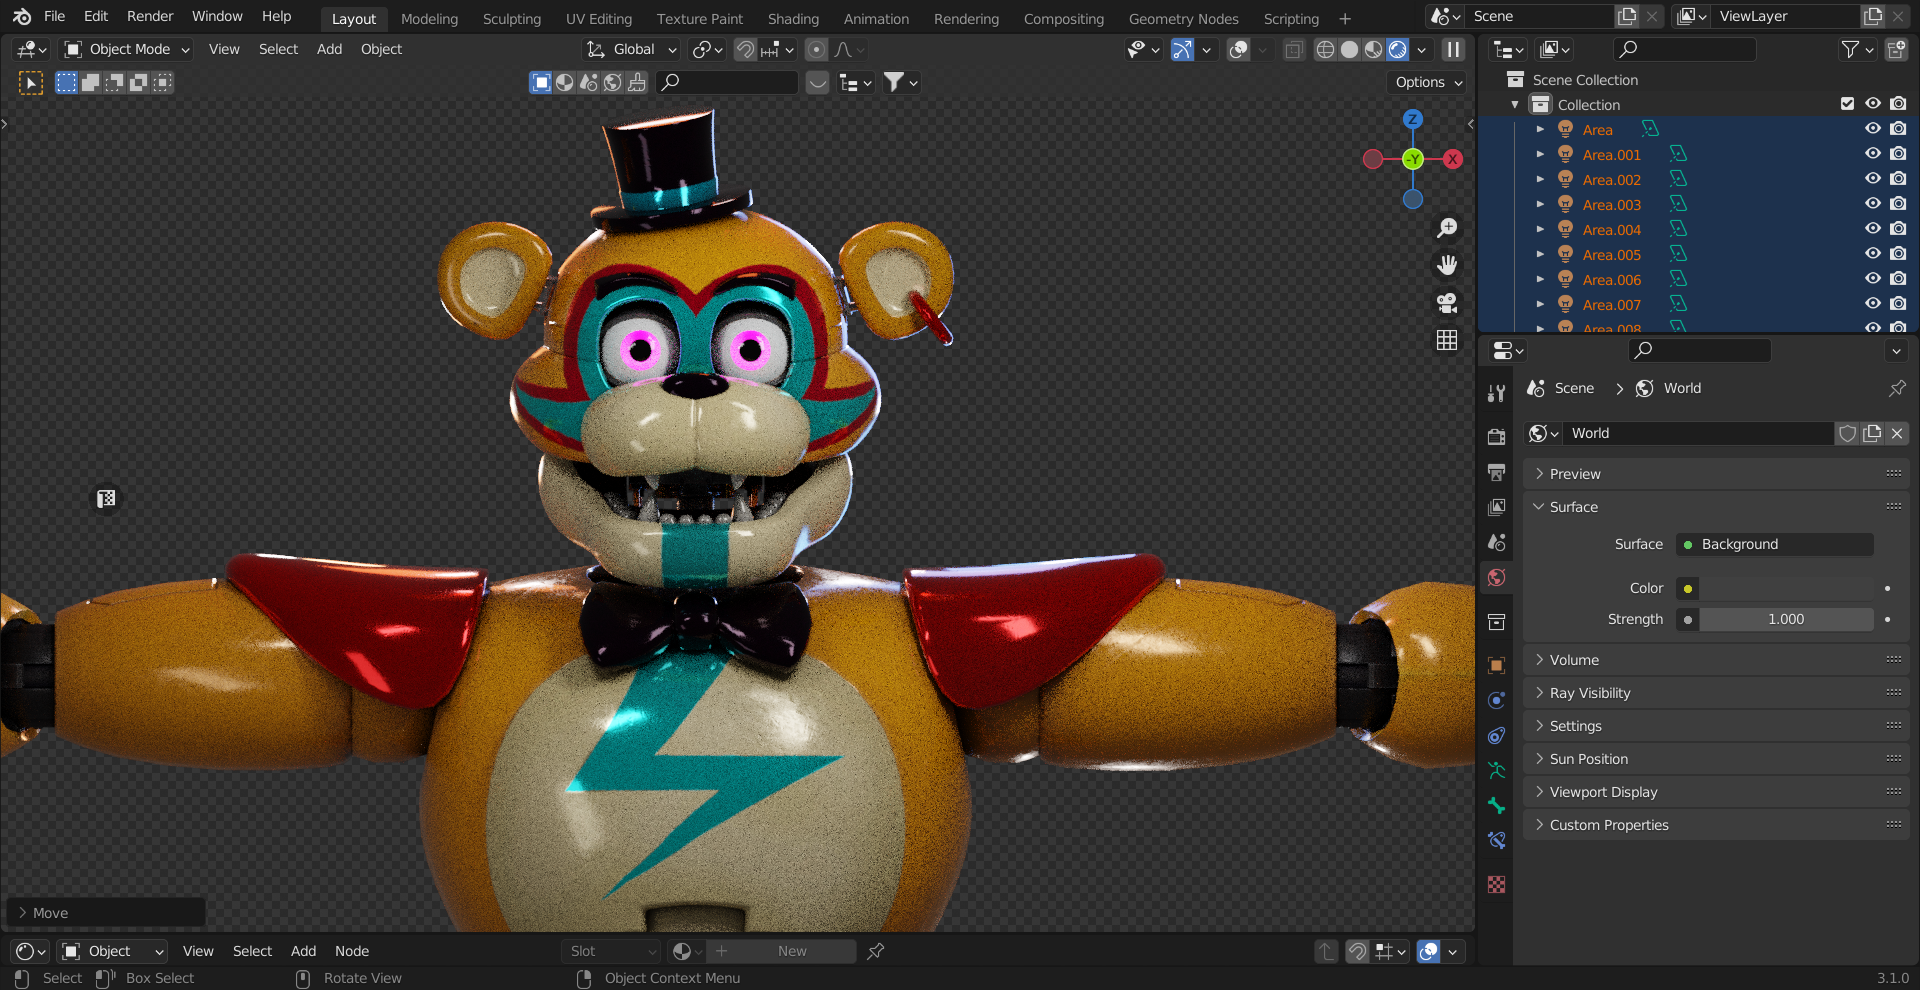Open the Object Data properties tab
The width and height of the screenshot is (1920, 990).
(x=1496, y=770)
